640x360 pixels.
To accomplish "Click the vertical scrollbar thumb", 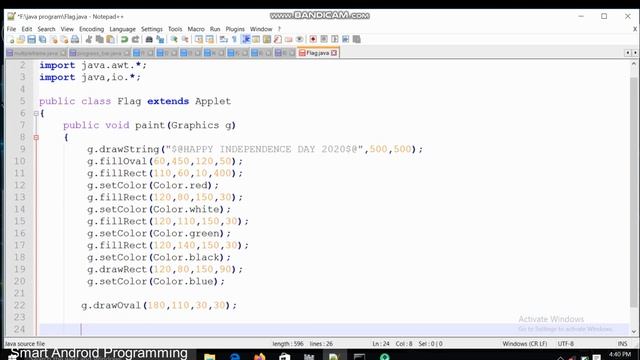I will 634,192.
